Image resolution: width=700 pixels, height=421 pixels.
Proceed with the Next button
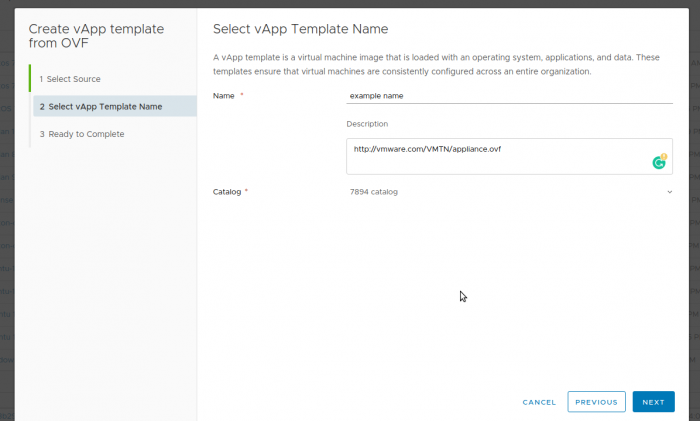click(x=654, y=402)
